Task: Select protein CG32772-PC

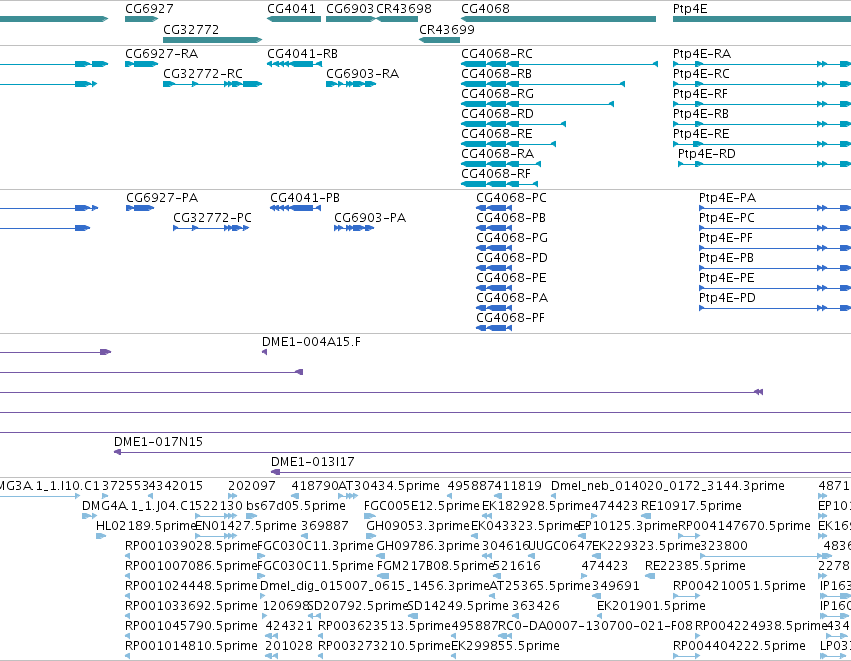Action: (x=211, y=228)
